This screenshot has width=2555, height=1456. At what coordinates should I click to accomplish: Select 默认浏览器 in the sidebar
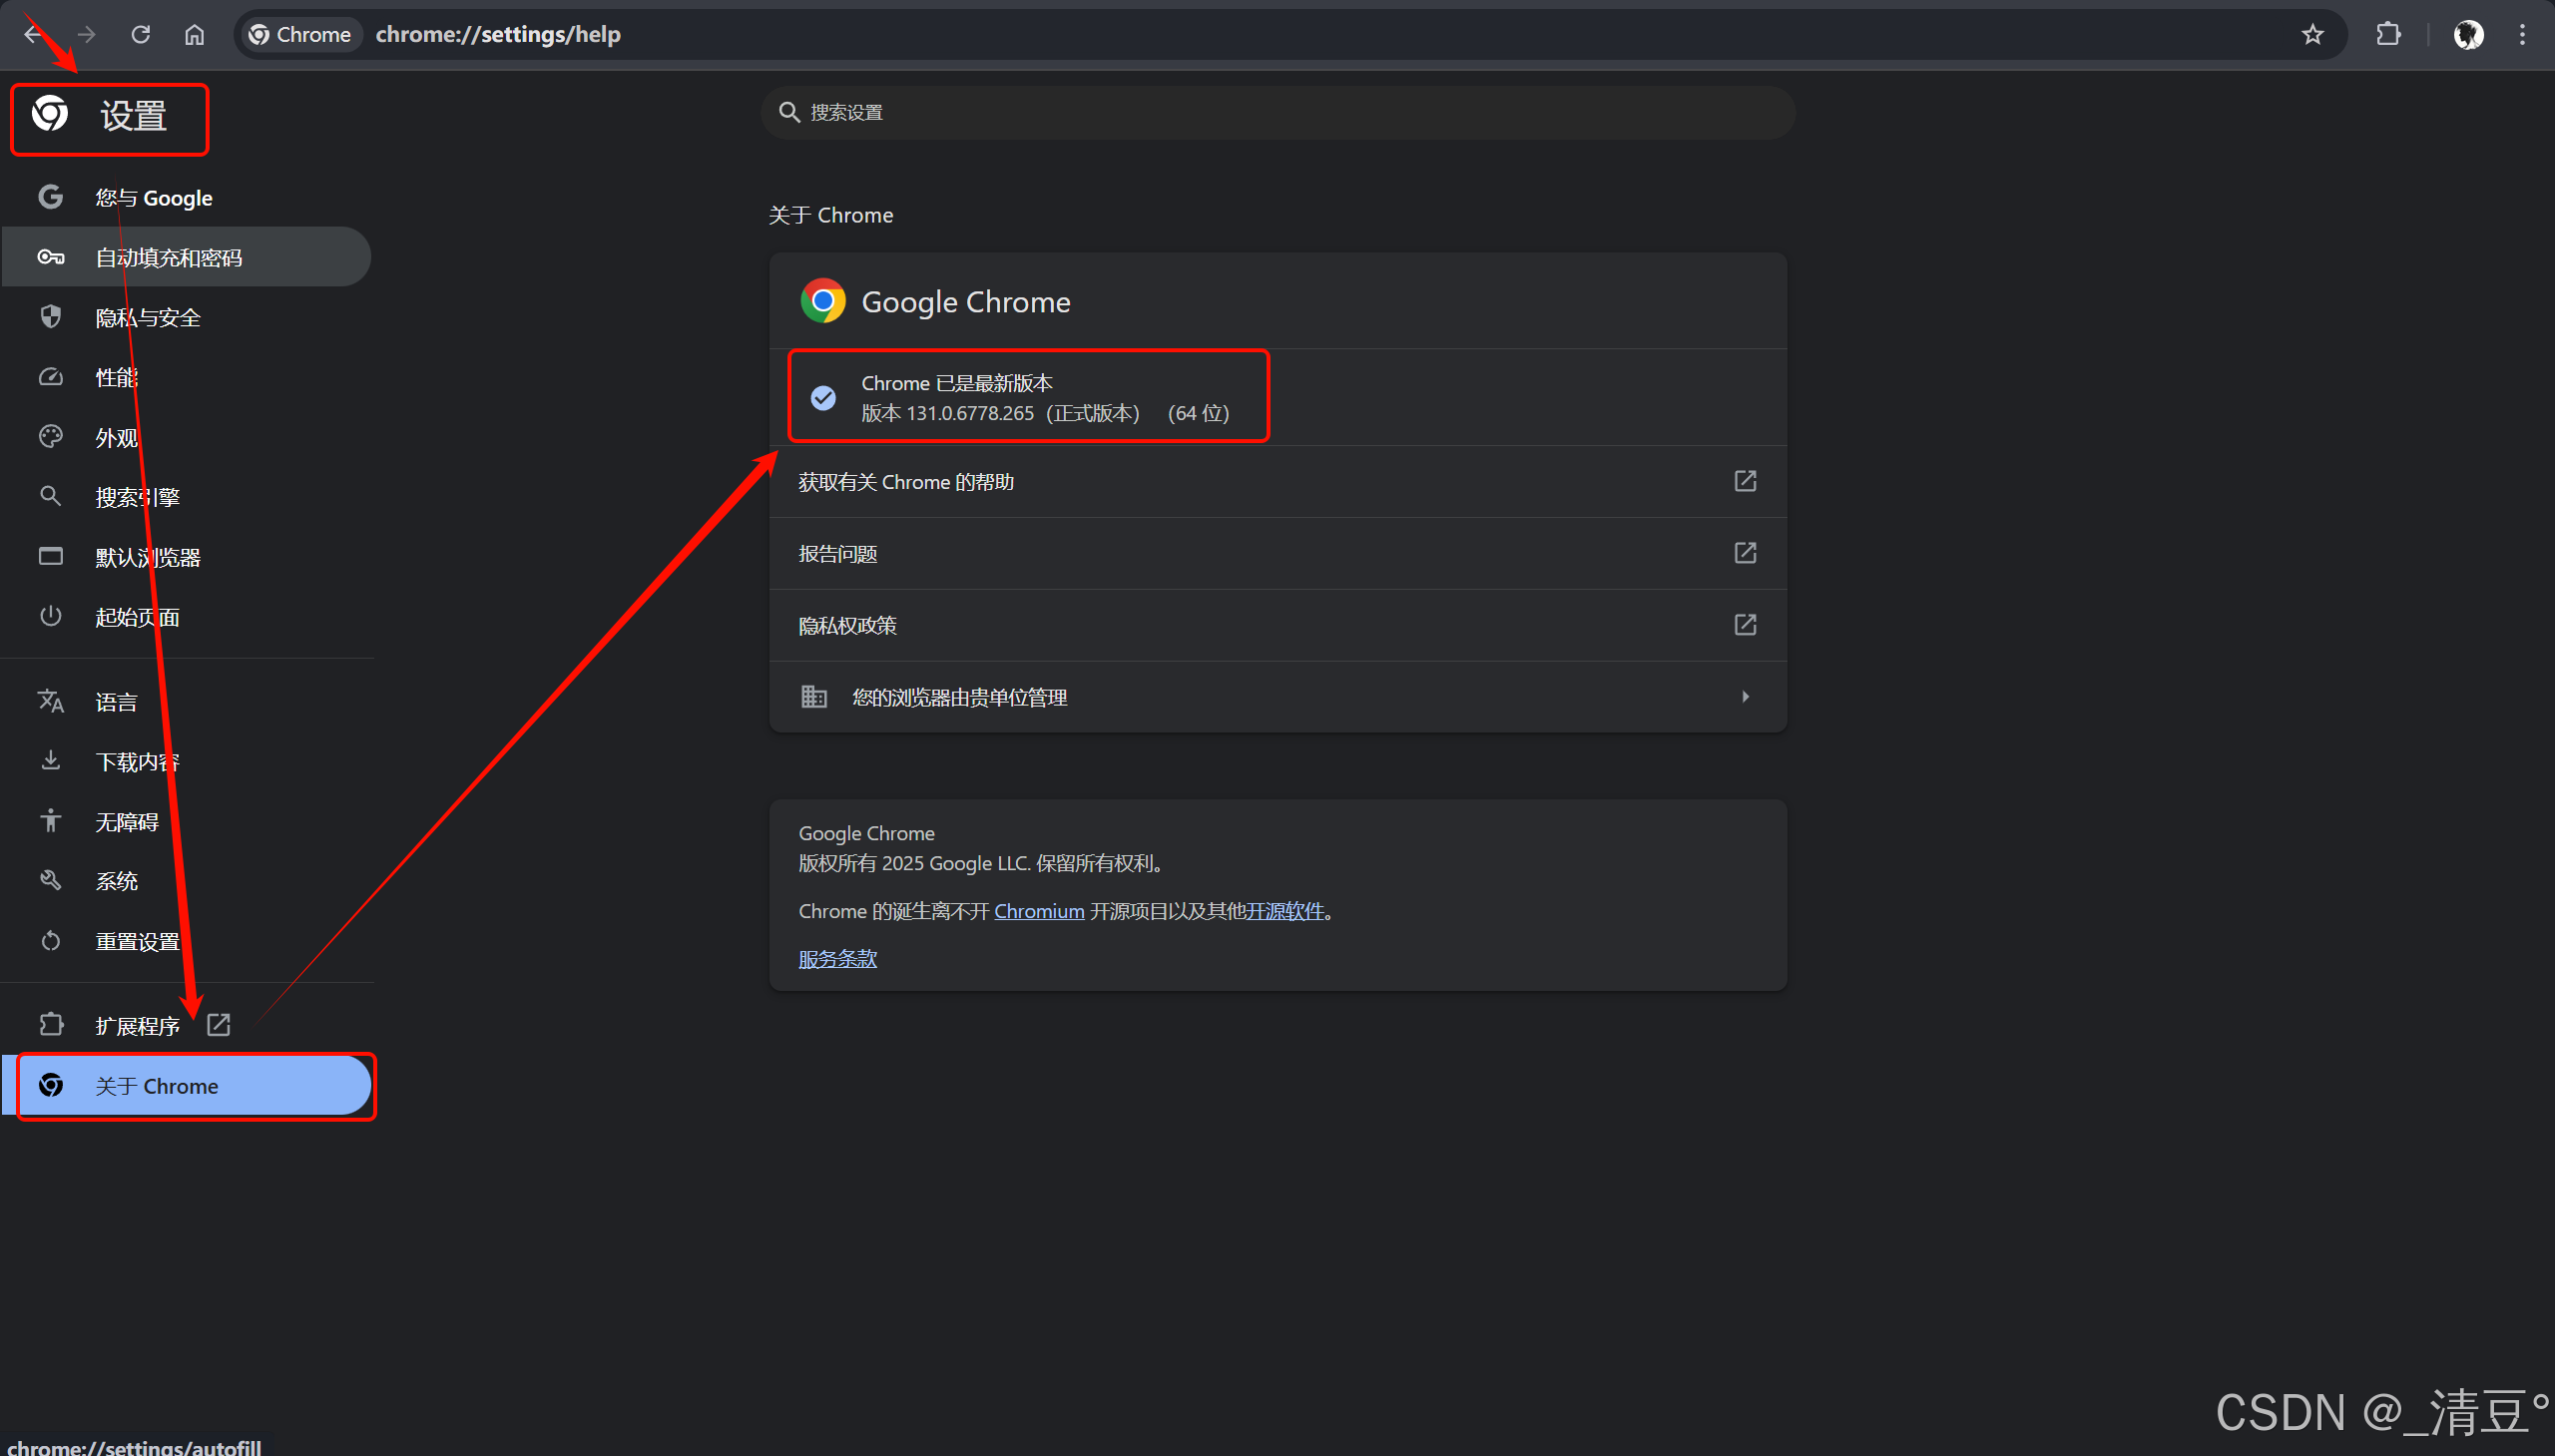tap(186, 557)
